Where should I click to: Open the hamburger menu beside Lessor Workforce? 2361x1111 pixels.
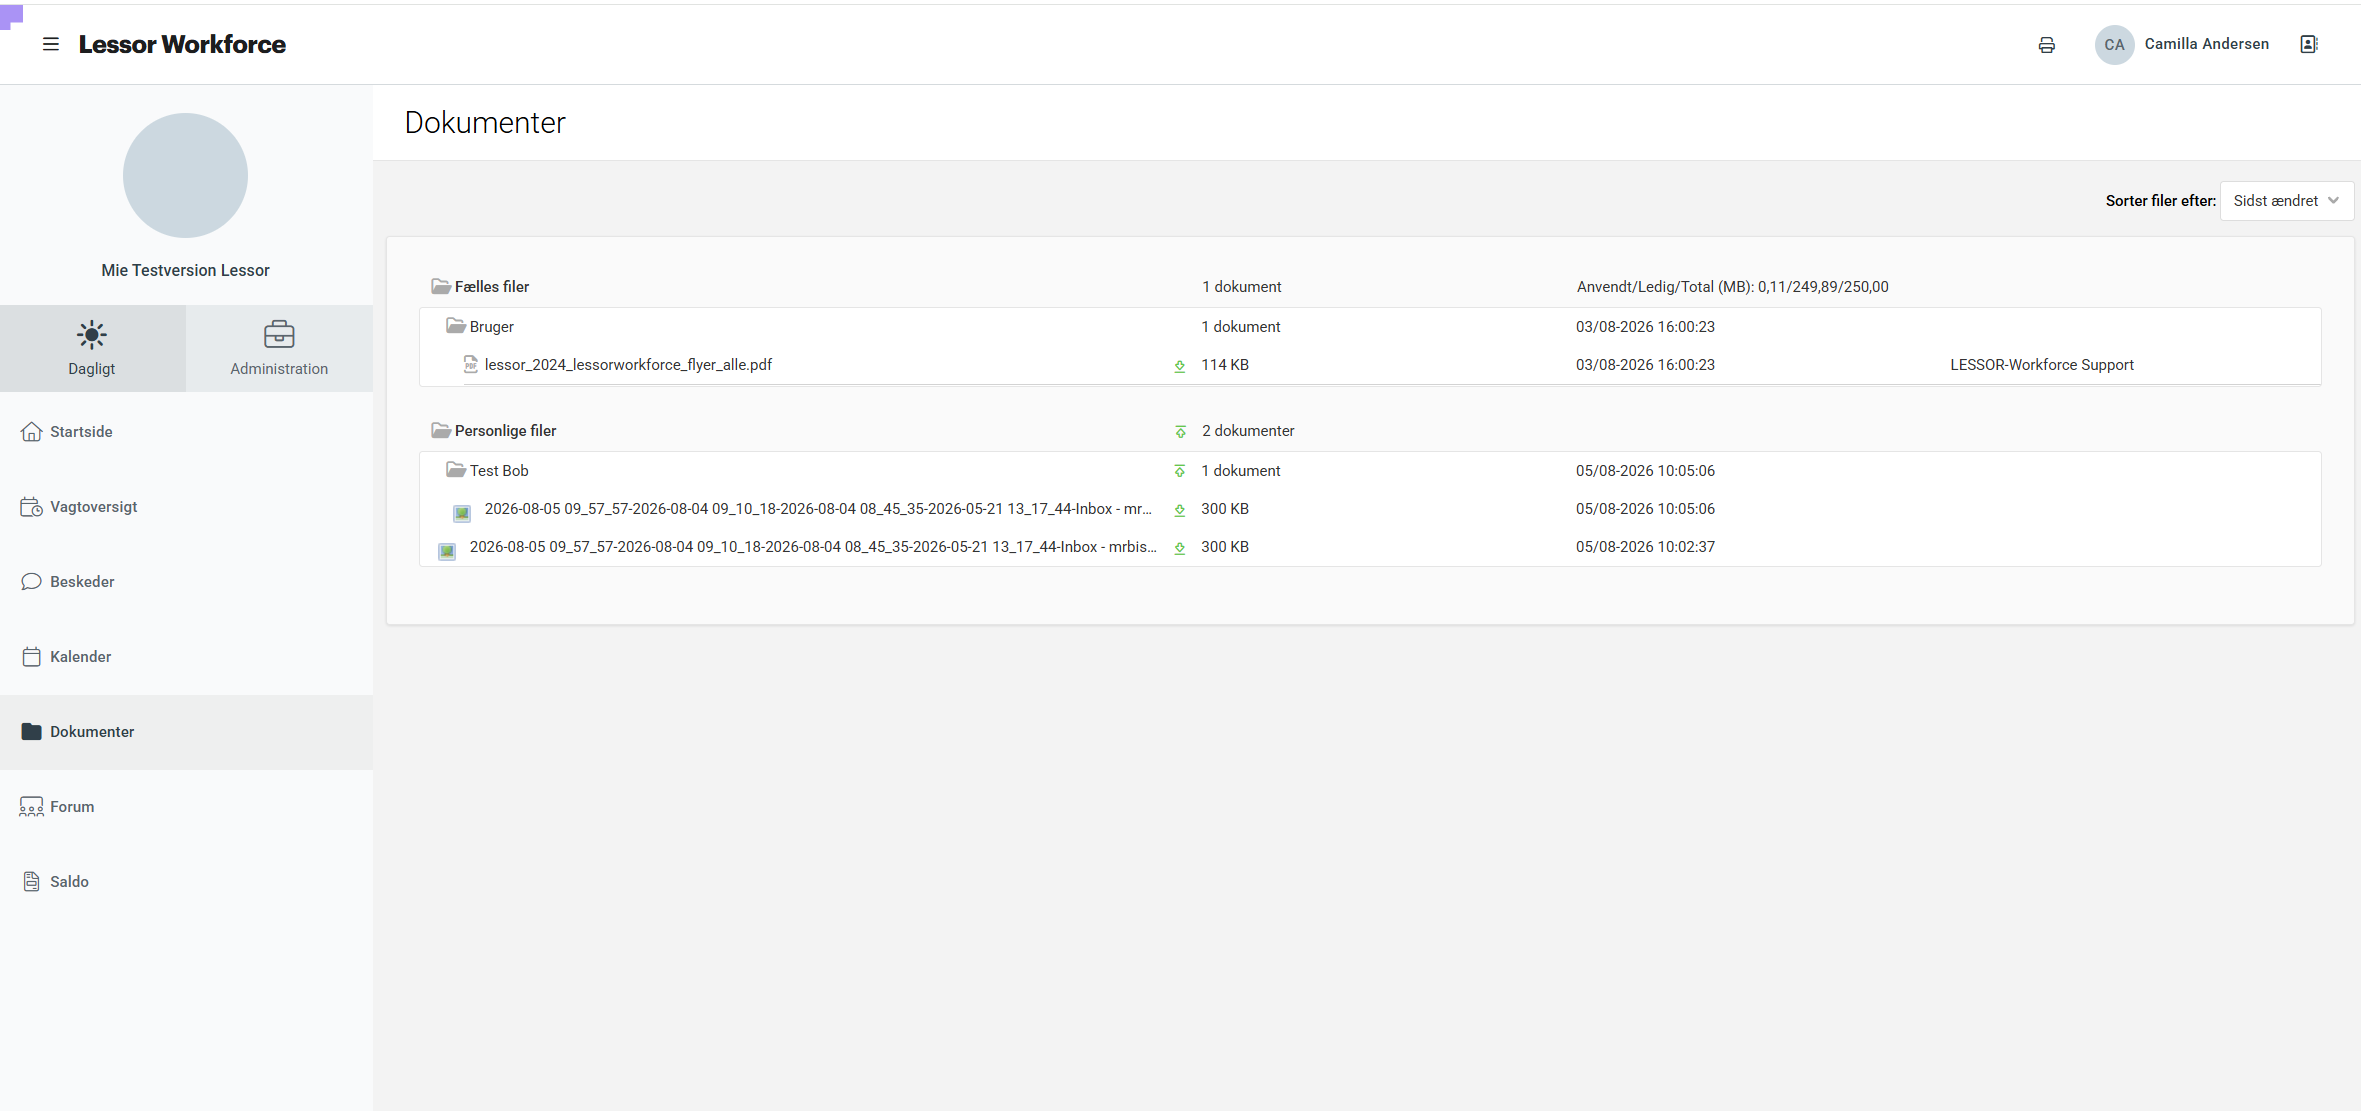click(51, 44)
